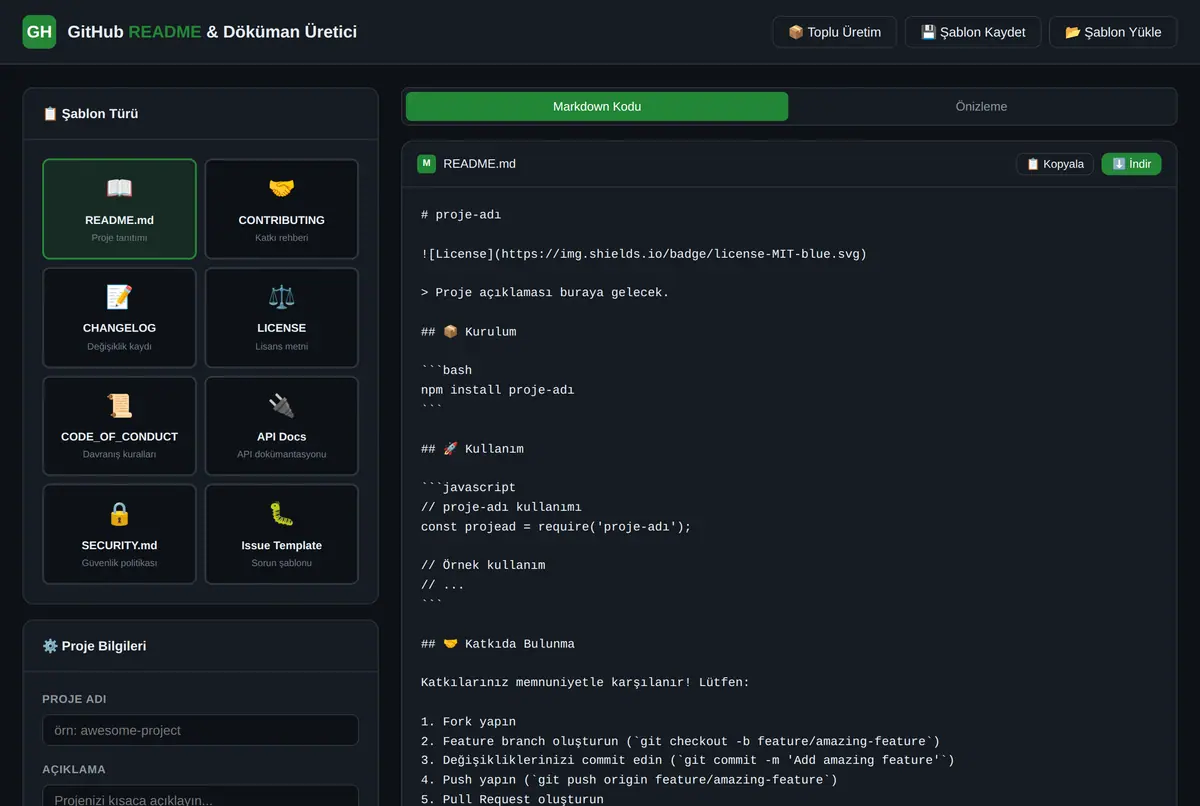Select the CODE_OF_CONDUCT scroll icon
1200x806 pixels.
119,405
